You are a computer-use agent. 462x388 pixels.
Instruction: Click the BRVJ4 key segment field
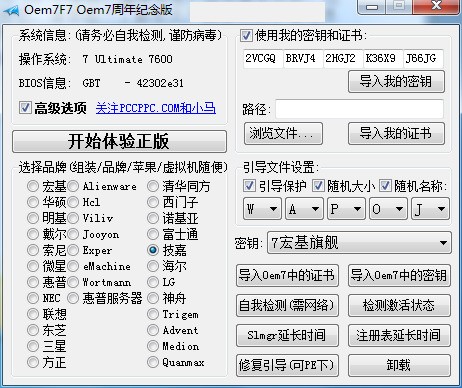click(303, 59)
